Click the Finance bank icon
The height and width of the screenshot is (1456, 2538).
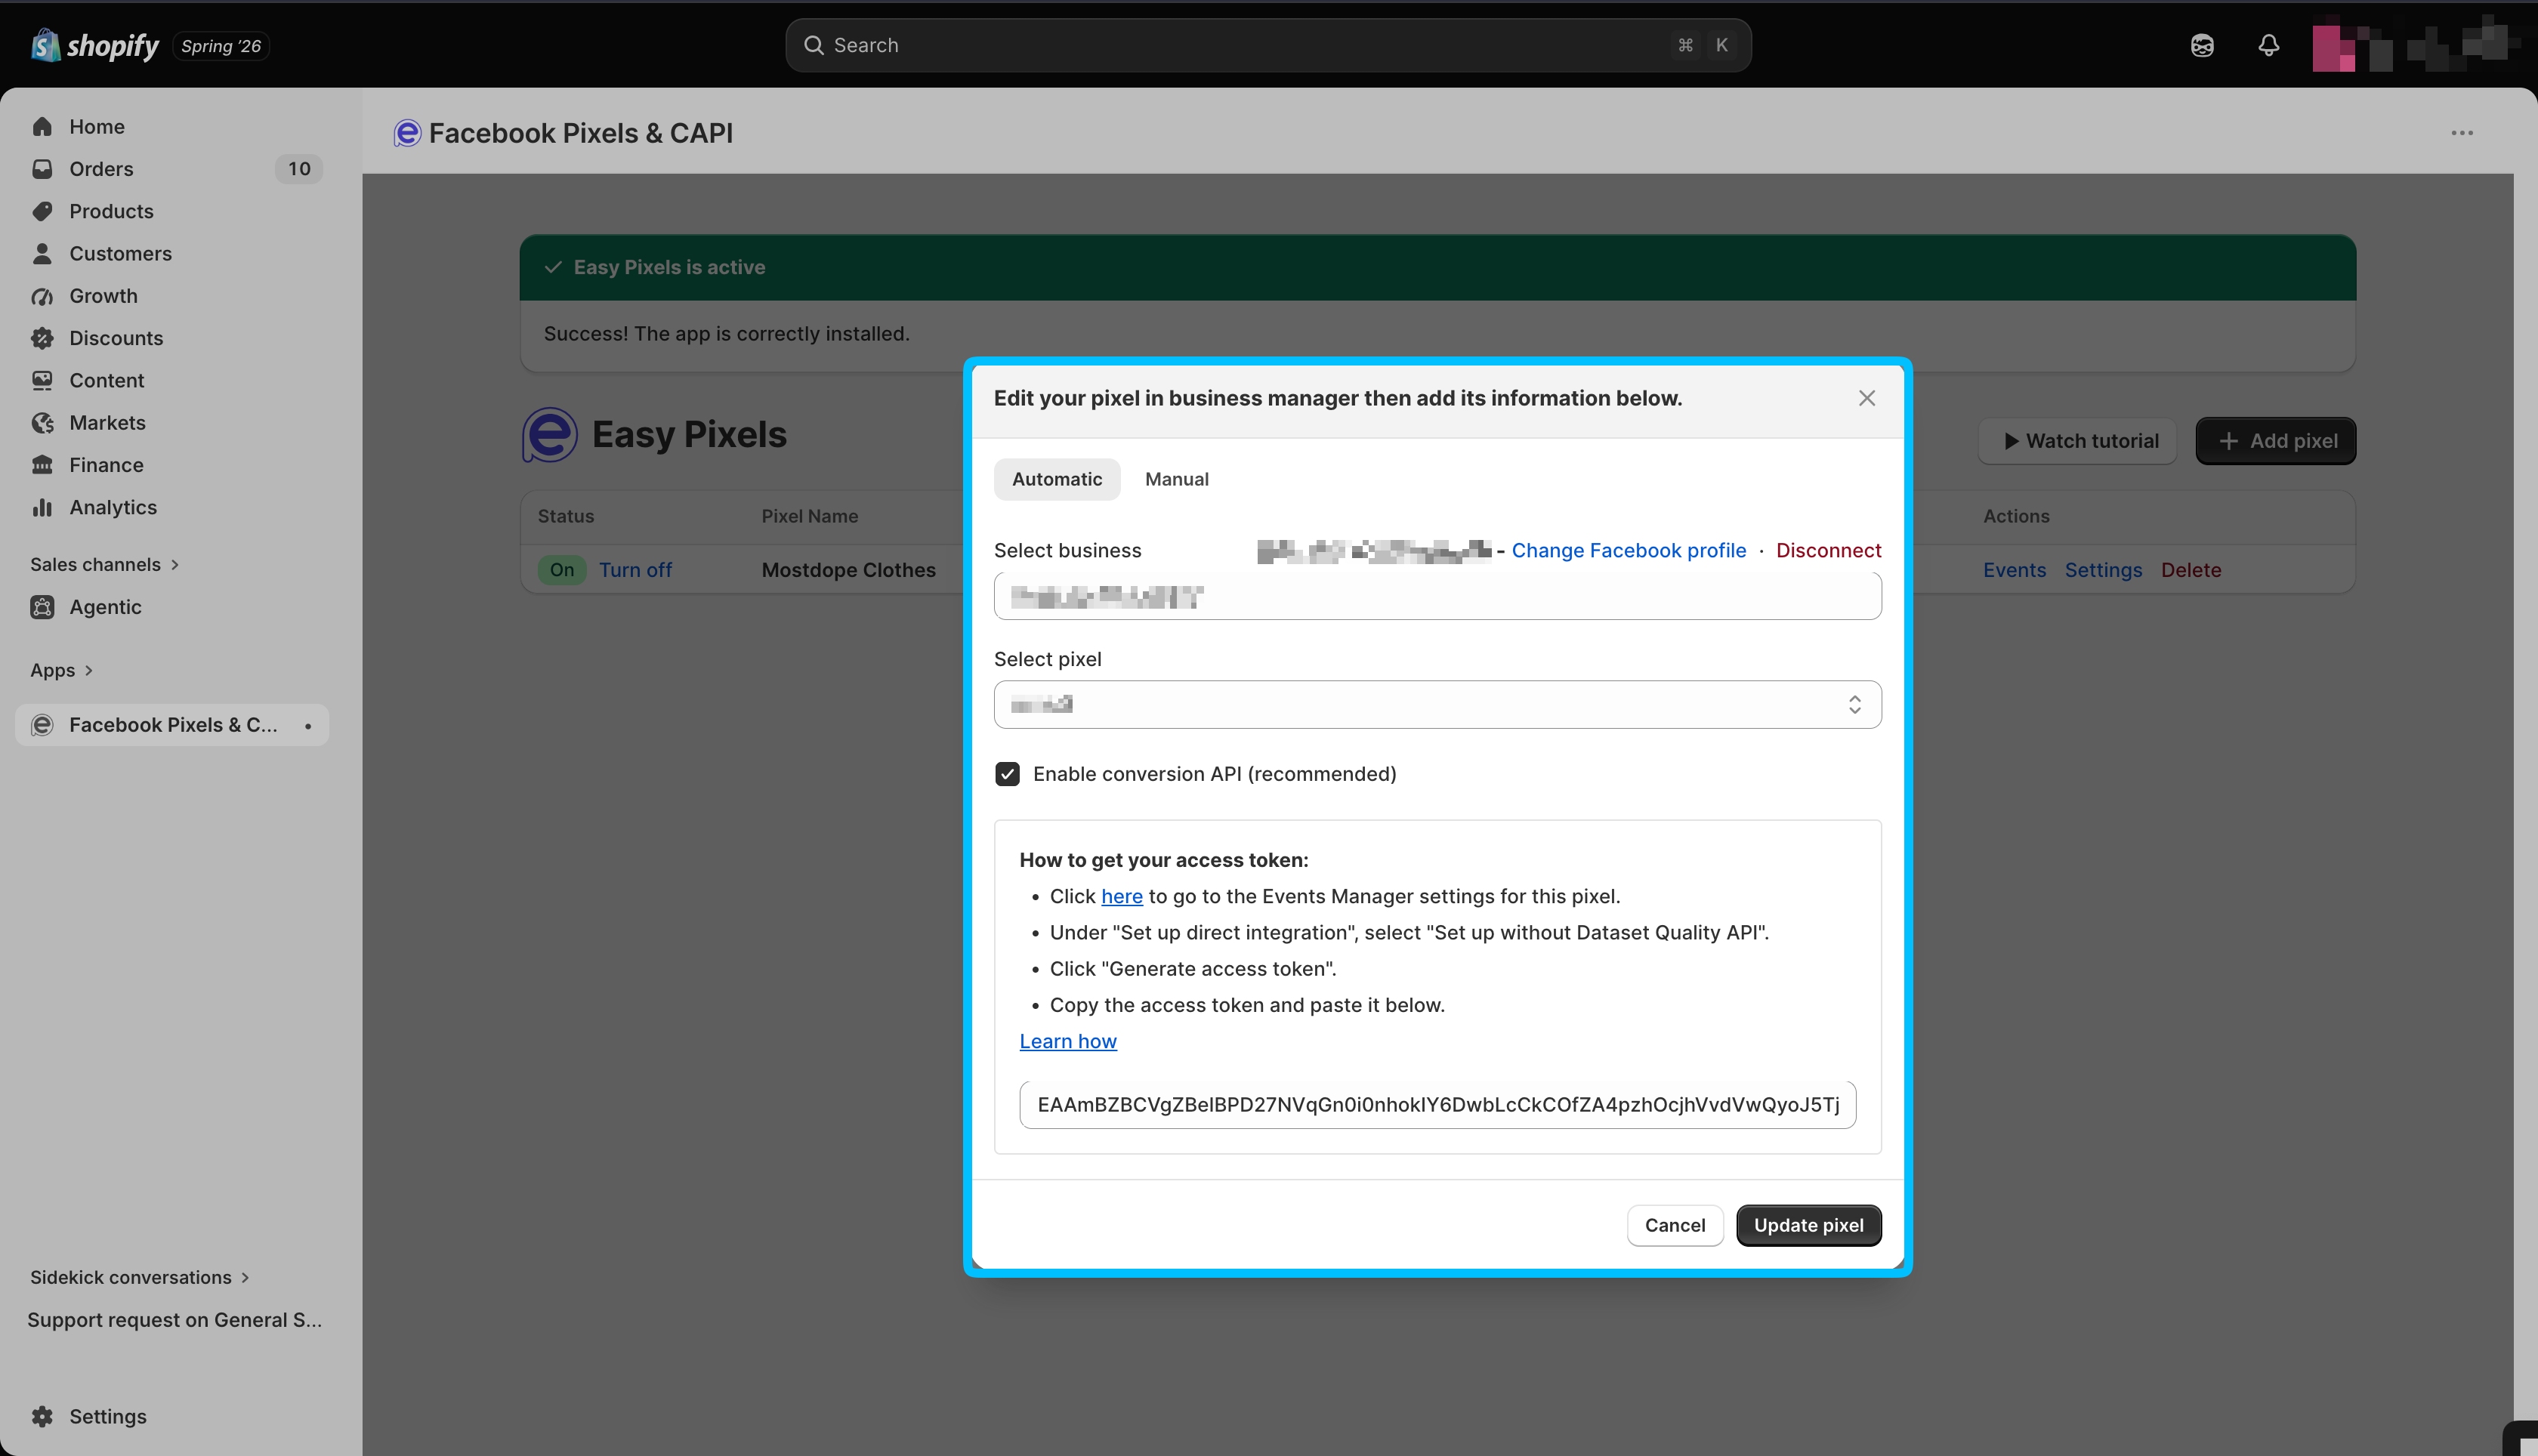(x=42, y=465)
